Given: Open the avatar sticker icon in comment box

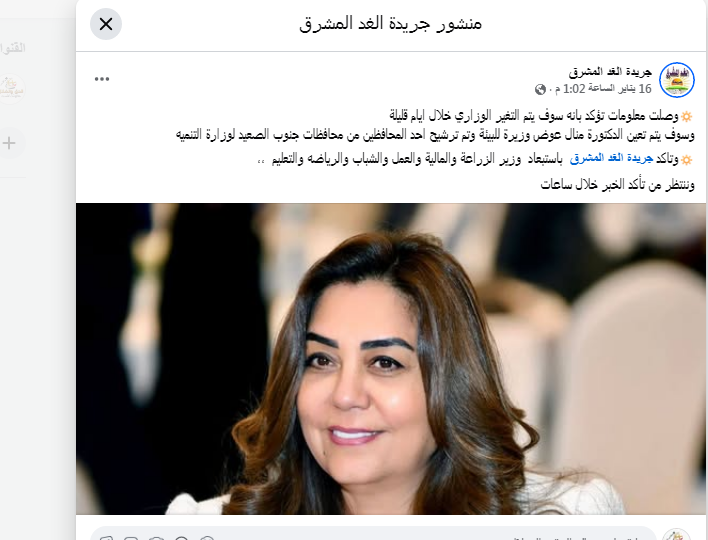Looking at the screenshot, I should click(207, 538).
